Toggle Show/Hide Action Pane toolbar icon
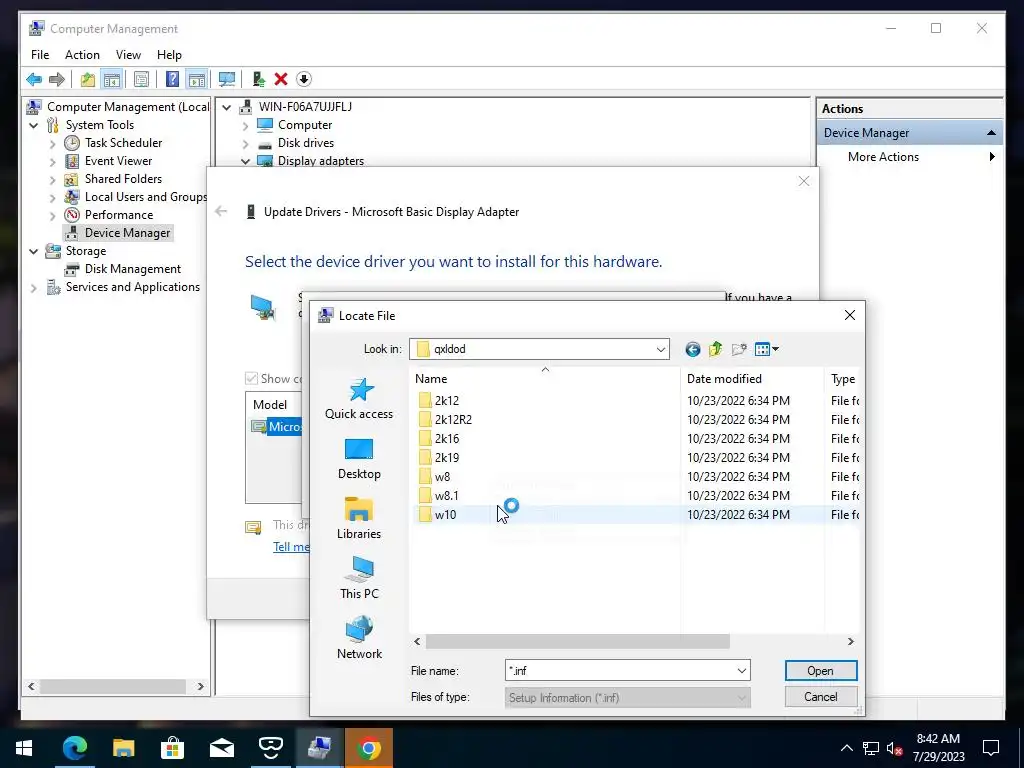Image resolution: width=1024 pixels, height=768 pixels. point(197,80)
